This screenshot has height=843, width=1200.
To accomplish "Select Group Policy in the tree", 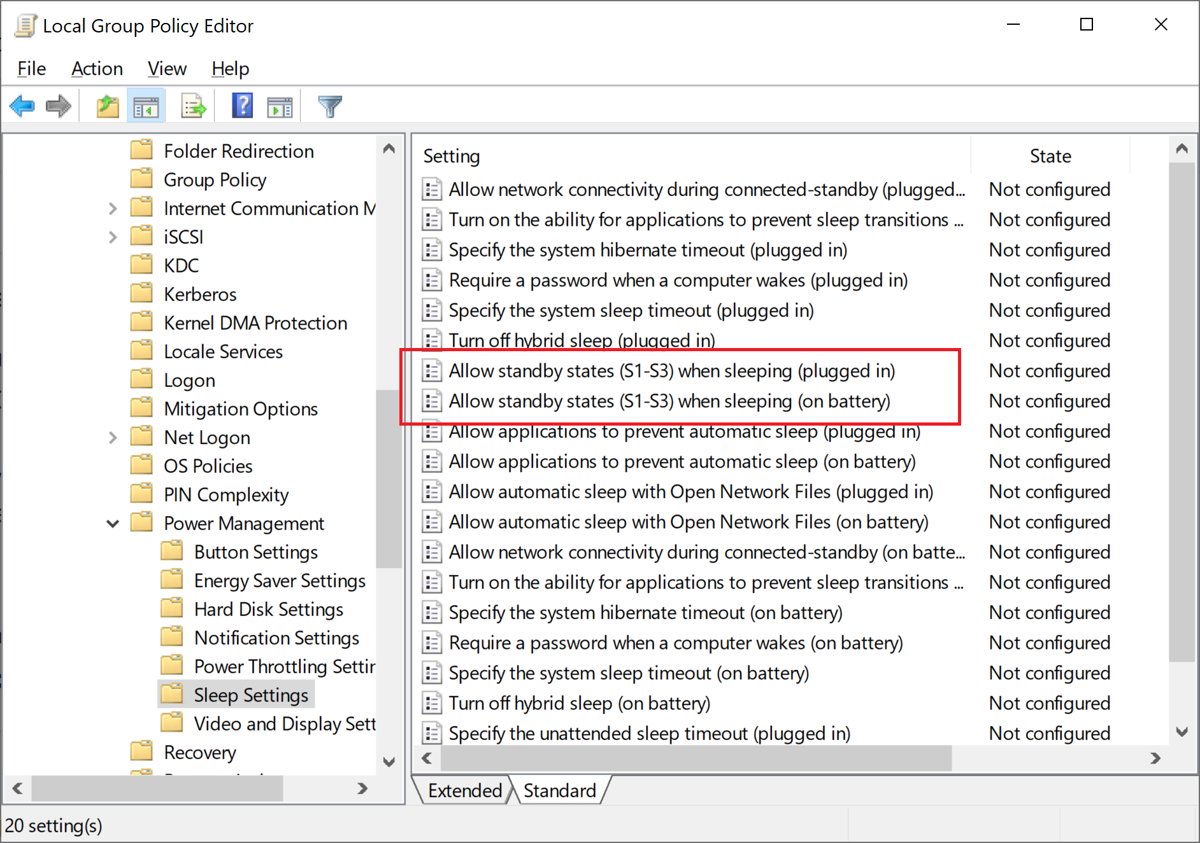I will (215, 180).
